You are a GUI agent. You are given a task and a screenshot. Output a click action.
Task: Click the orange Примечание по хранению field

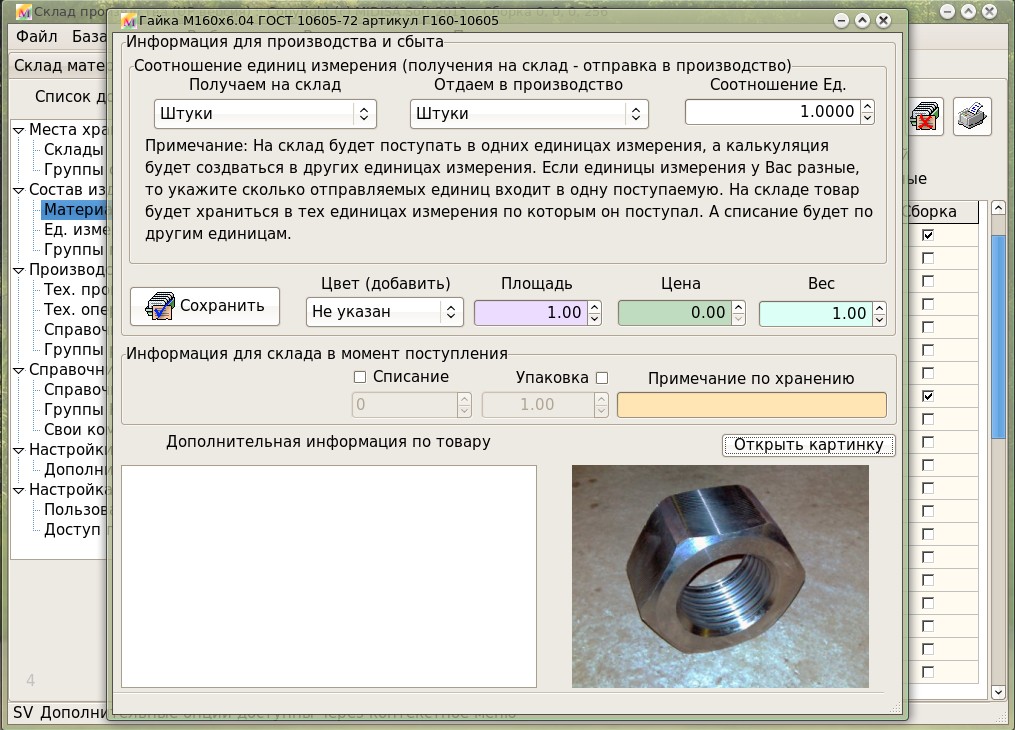tap(751, 405)
